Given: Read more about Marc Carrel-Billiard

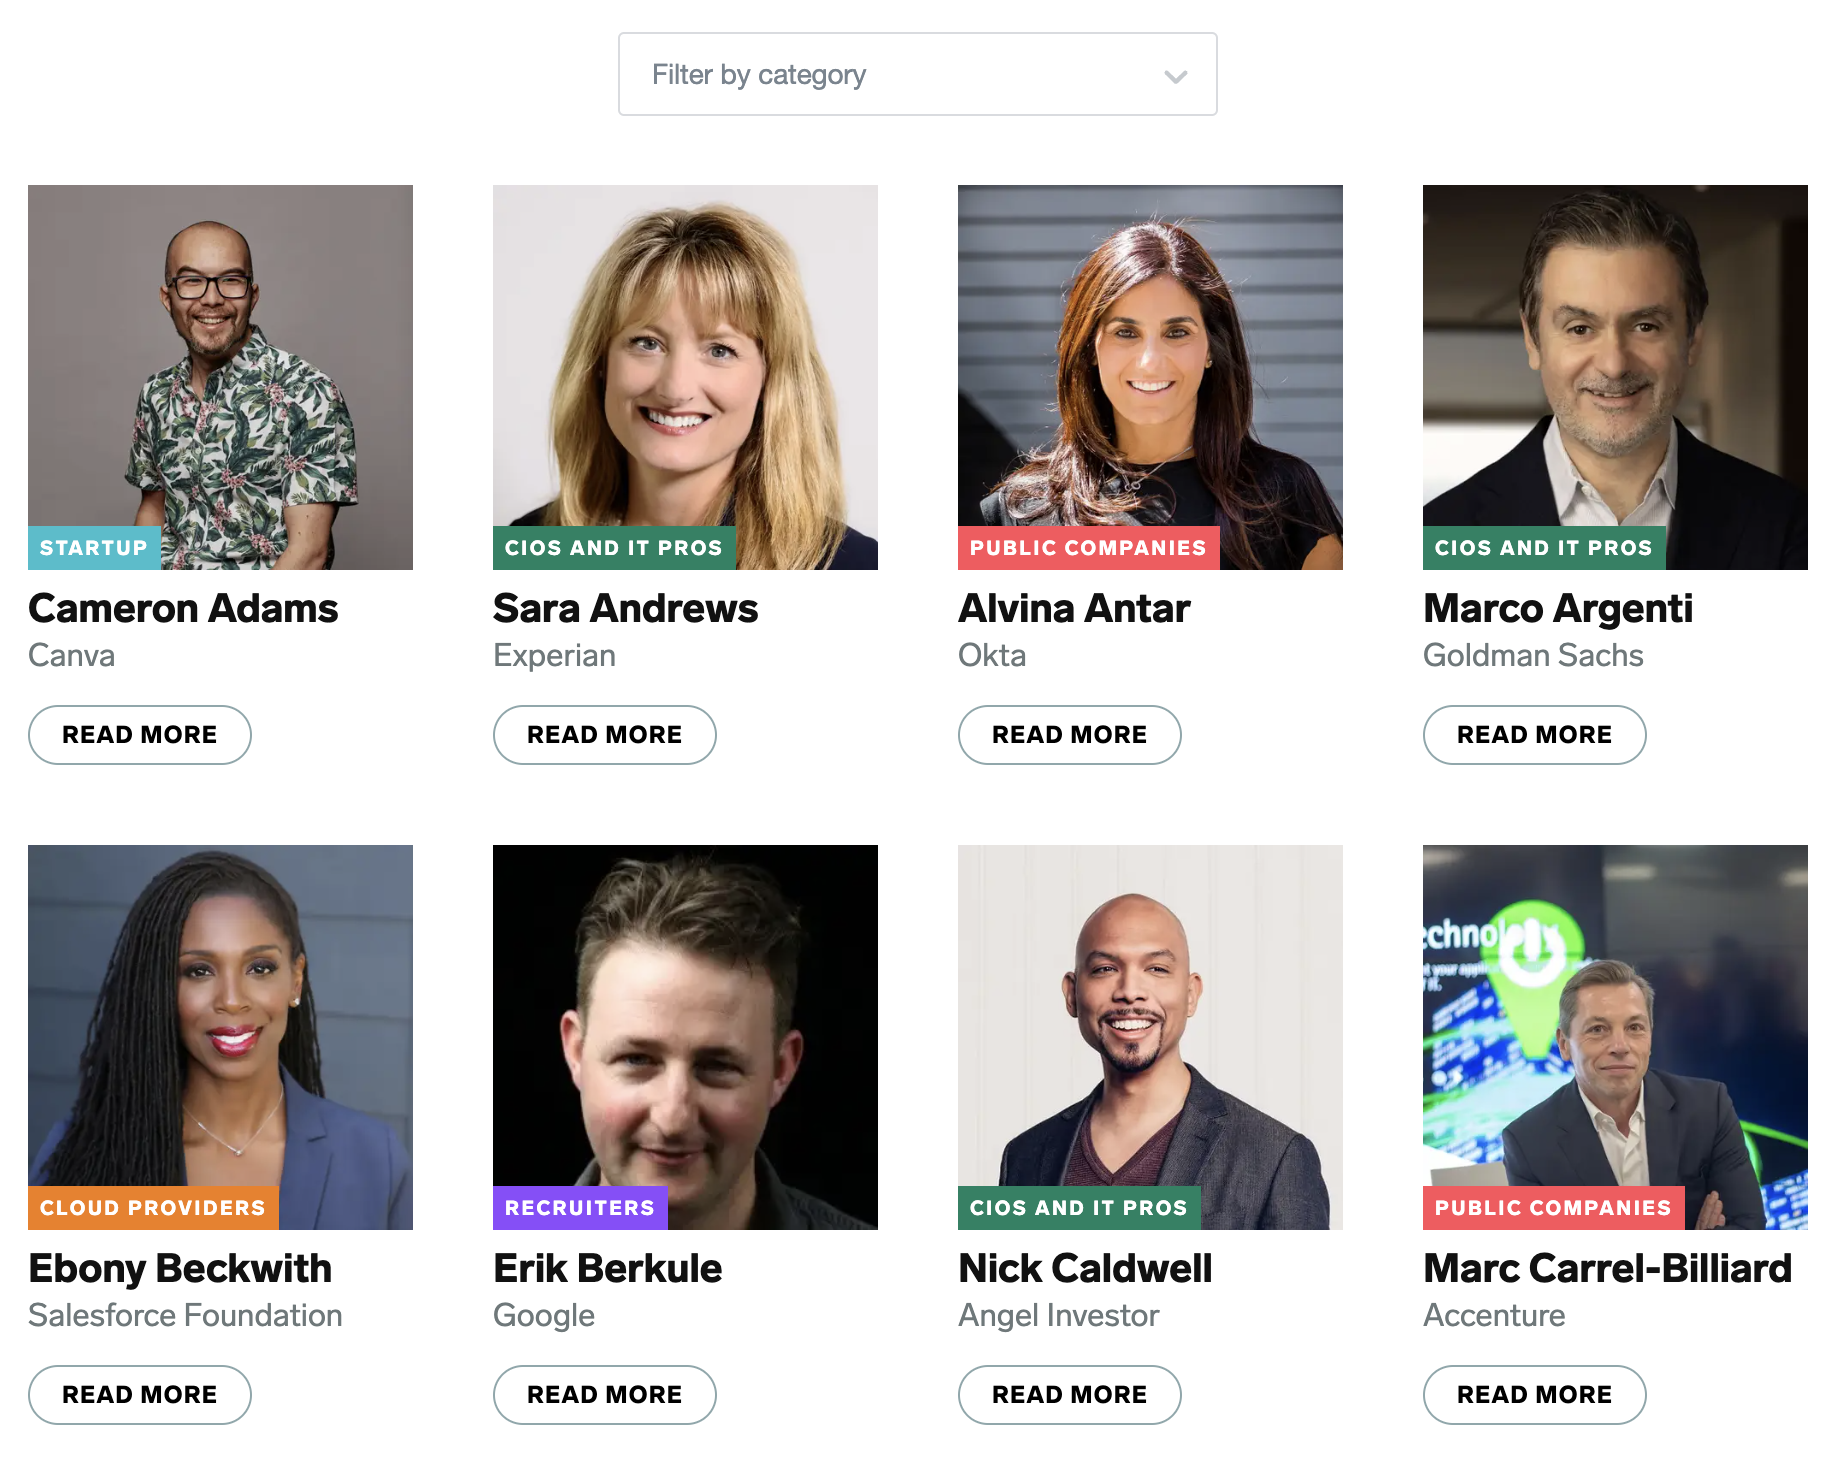Looking at the screenshot, I should 1535,1395.
